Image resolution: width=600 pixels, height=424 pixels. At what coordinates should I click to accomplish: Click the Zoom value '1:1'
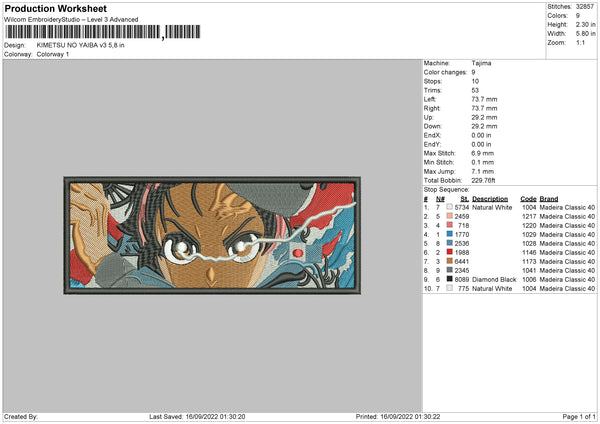580,43
